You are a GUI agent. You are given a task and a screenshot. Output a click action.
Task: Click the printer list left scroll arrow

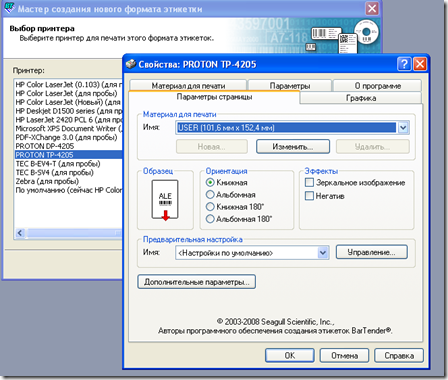pyautogui.click(x=20, y=233)
